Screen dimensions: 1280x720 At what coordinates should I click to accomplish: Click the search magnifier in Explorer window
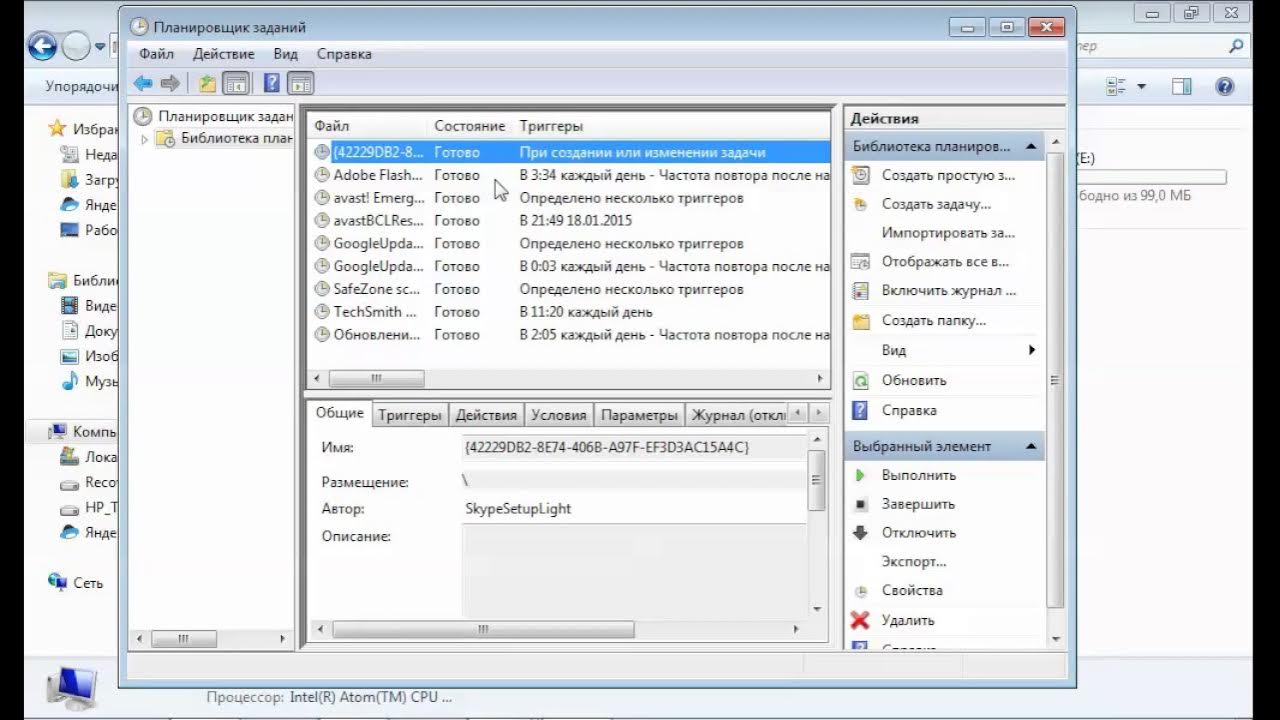(1236, 46)
